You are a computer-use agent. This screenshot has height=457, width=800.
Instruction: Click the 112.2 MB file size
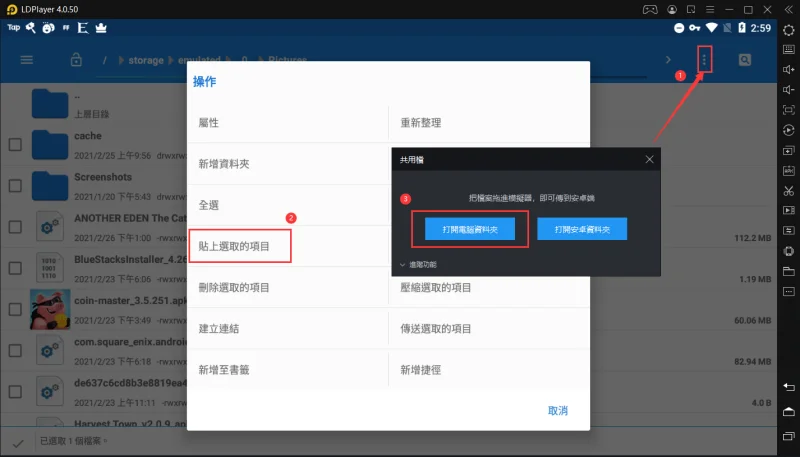point(753,238)
